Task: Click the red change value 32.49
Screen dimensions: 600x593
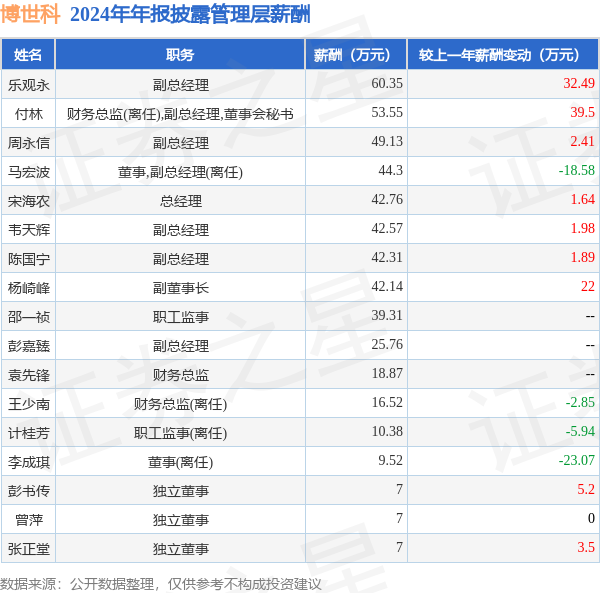Action: 579,83
